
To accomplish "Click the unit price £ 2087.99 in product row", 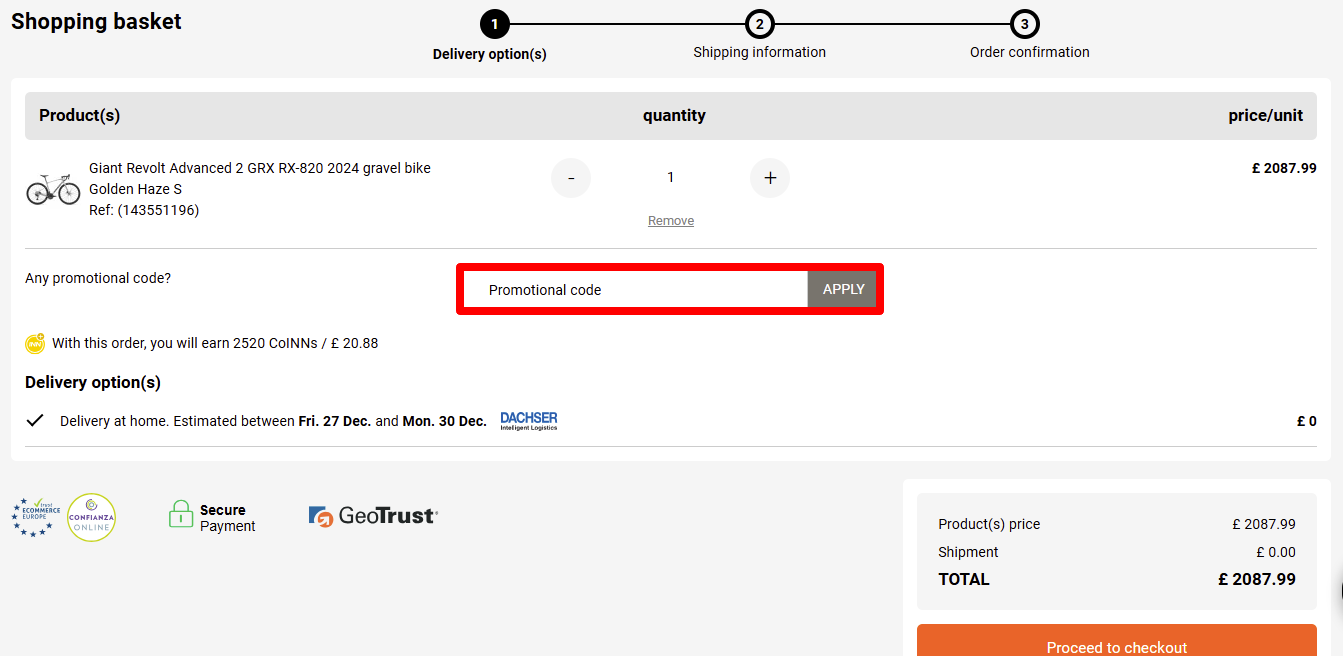I will click(x=1284, y=168).
